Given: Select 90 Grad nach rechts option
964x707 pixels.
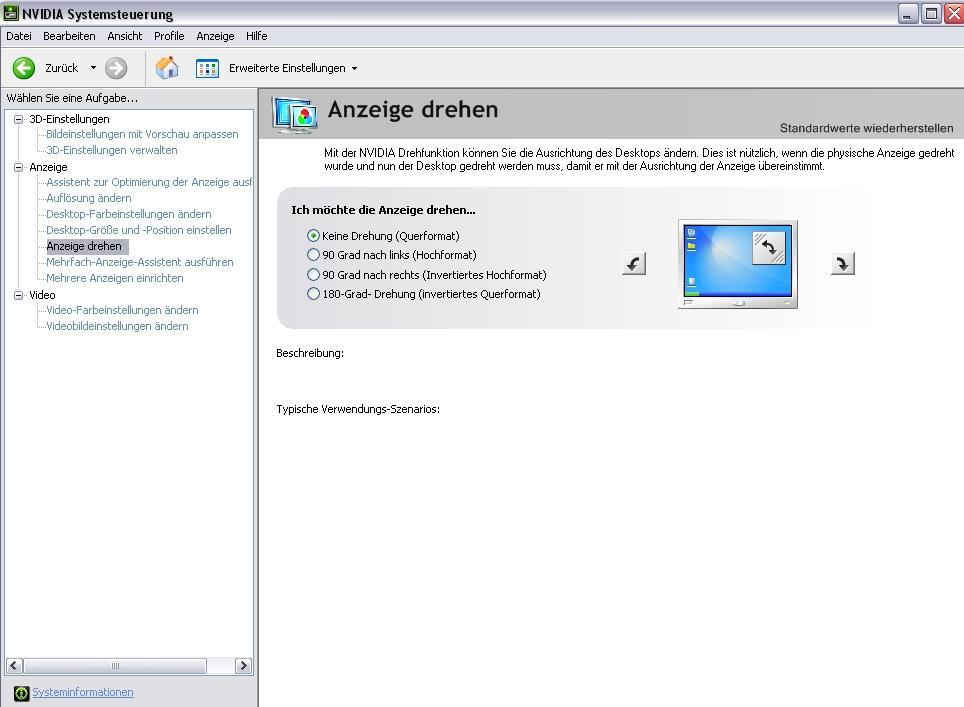Looking at the screenshot, I should [314, 274].
